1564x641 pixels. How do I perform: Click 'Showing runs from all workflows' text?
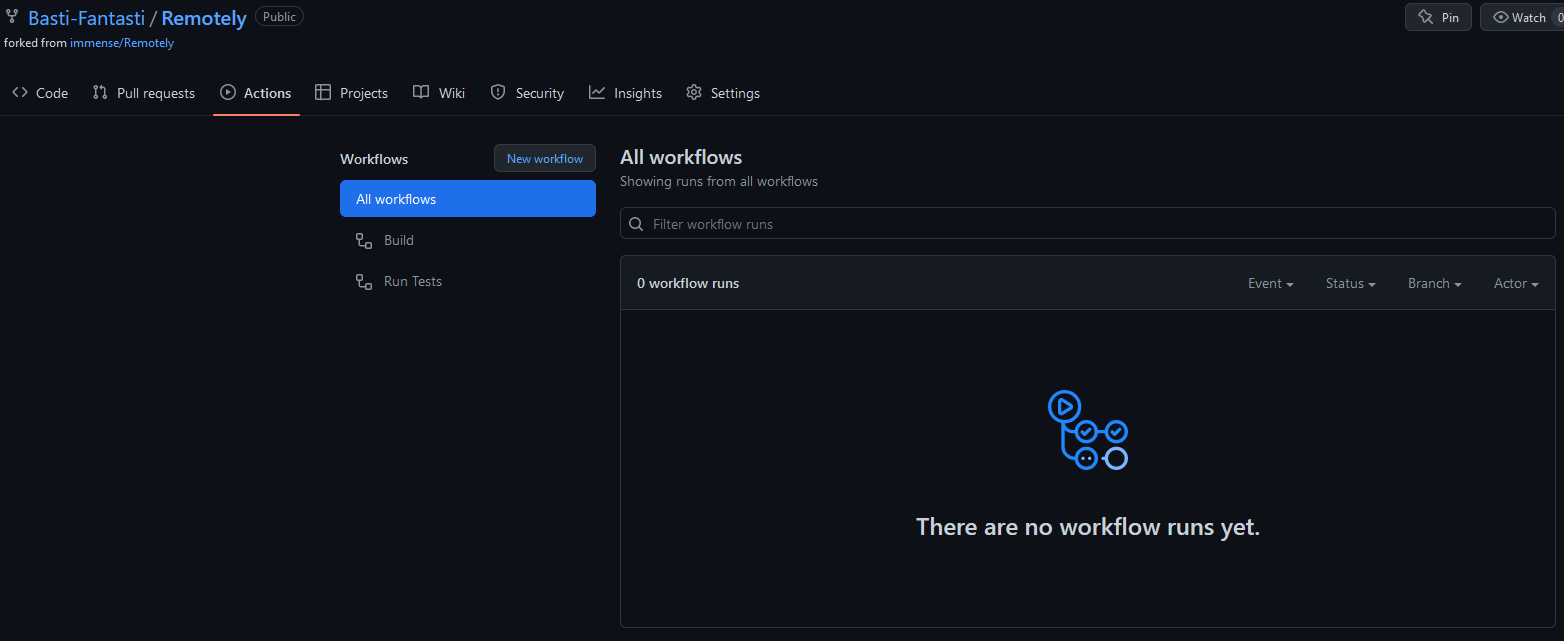719,182
